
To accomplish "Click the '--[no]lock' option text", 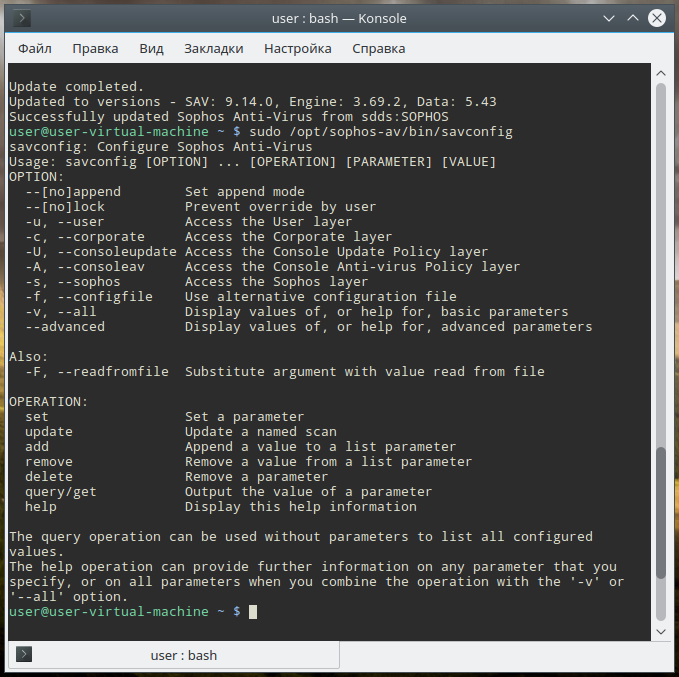I will tap(65, 207).
